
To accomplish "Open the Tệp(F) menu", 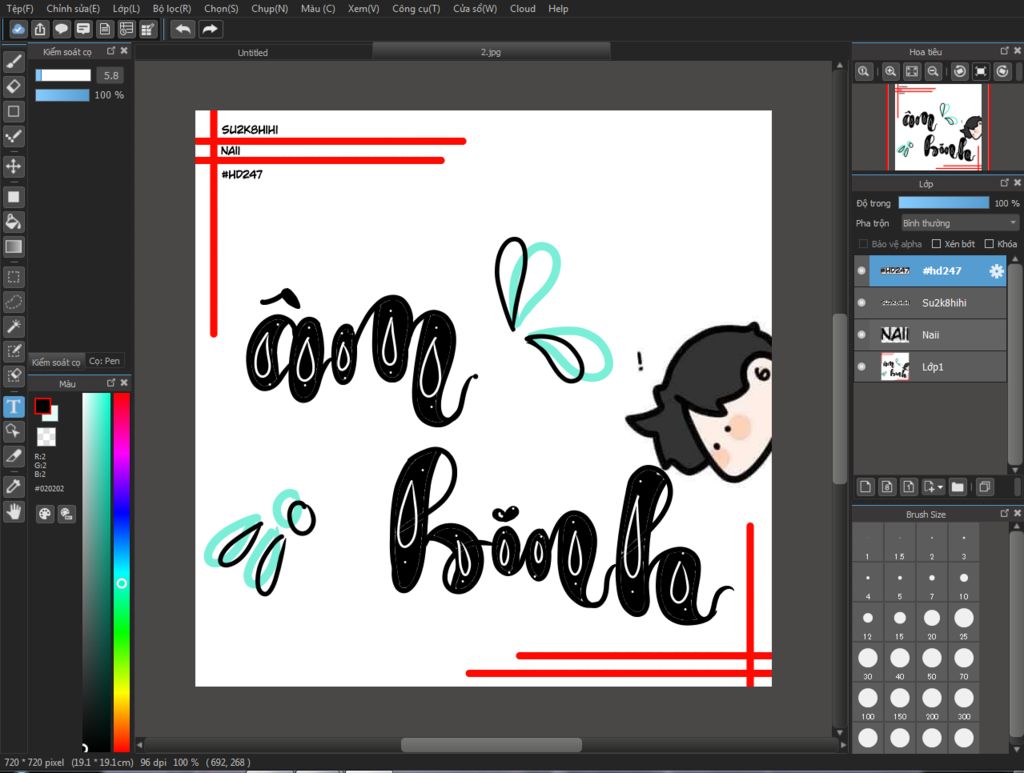I will tap(20, 8).
